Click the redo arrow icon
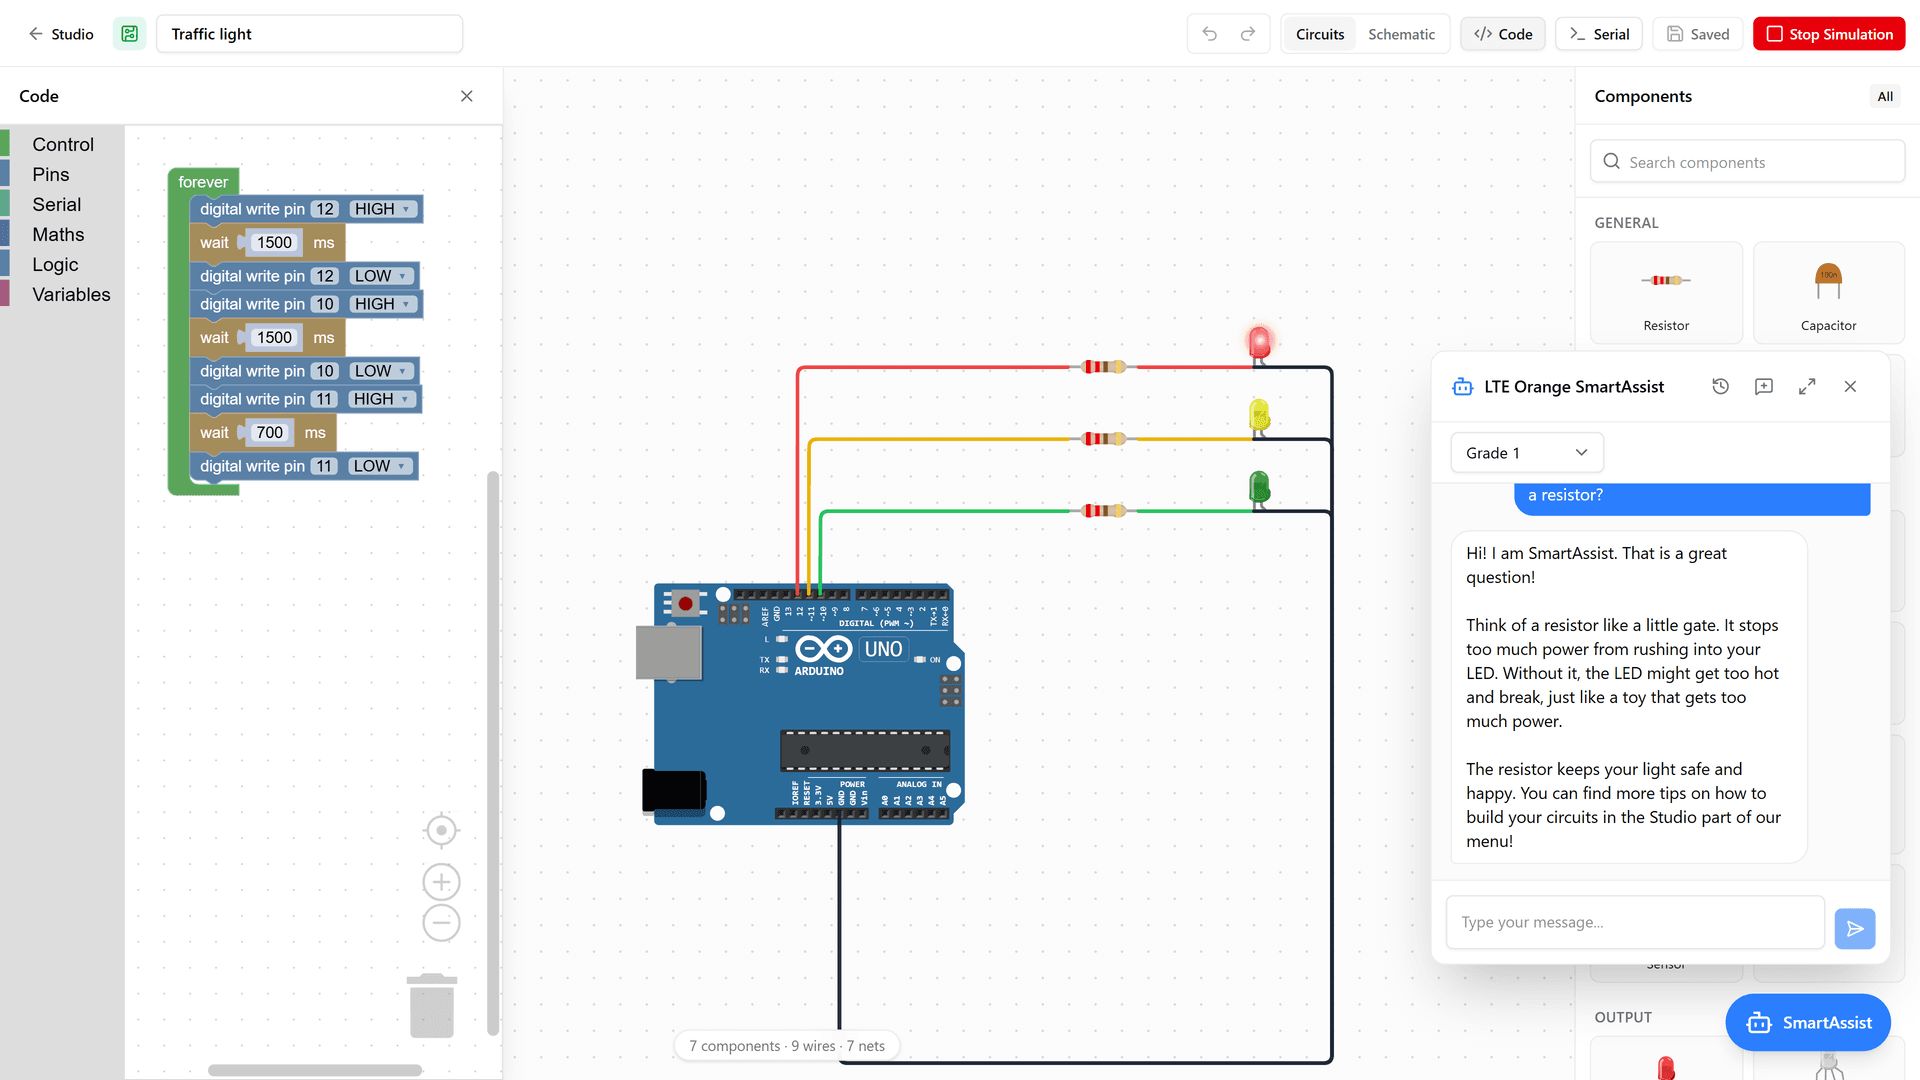 click(1248, 34)
